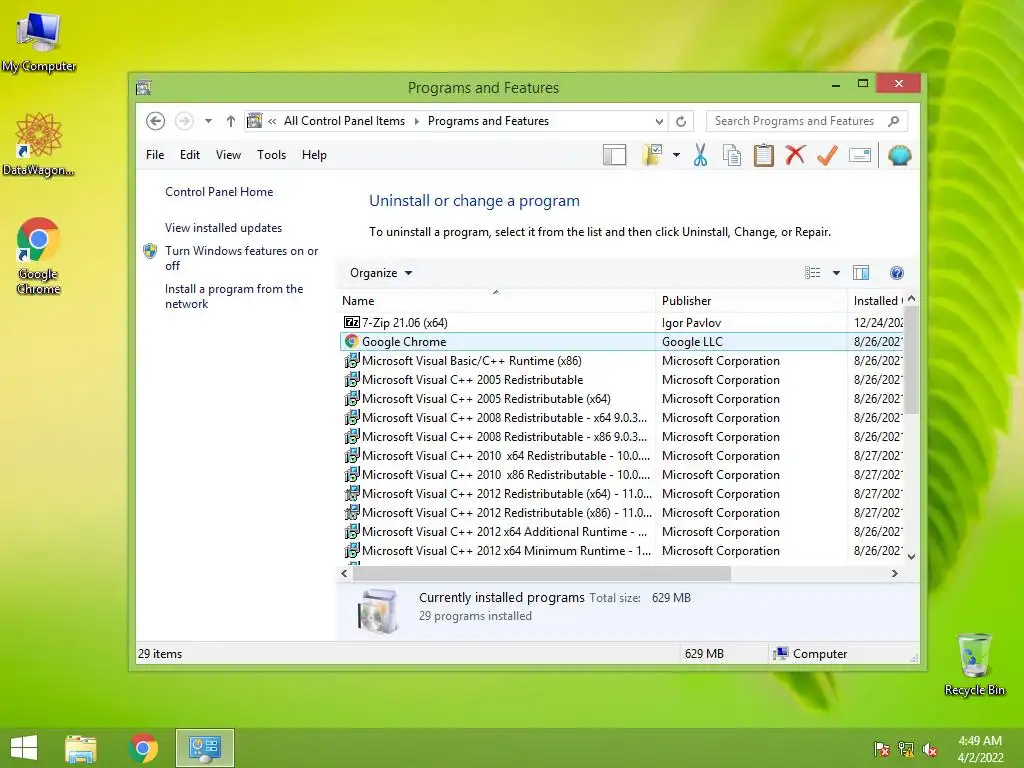1024x768 pixels.
Task: Expand the Organize dropdown
Action: pyautogui.click(x=381, y=273)
